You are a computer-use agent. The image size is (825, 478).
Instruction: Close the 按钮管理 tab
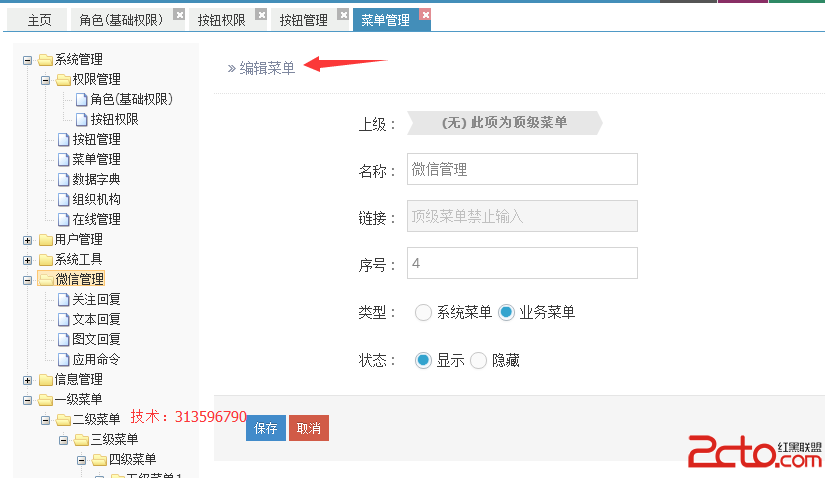coord(344,14)
